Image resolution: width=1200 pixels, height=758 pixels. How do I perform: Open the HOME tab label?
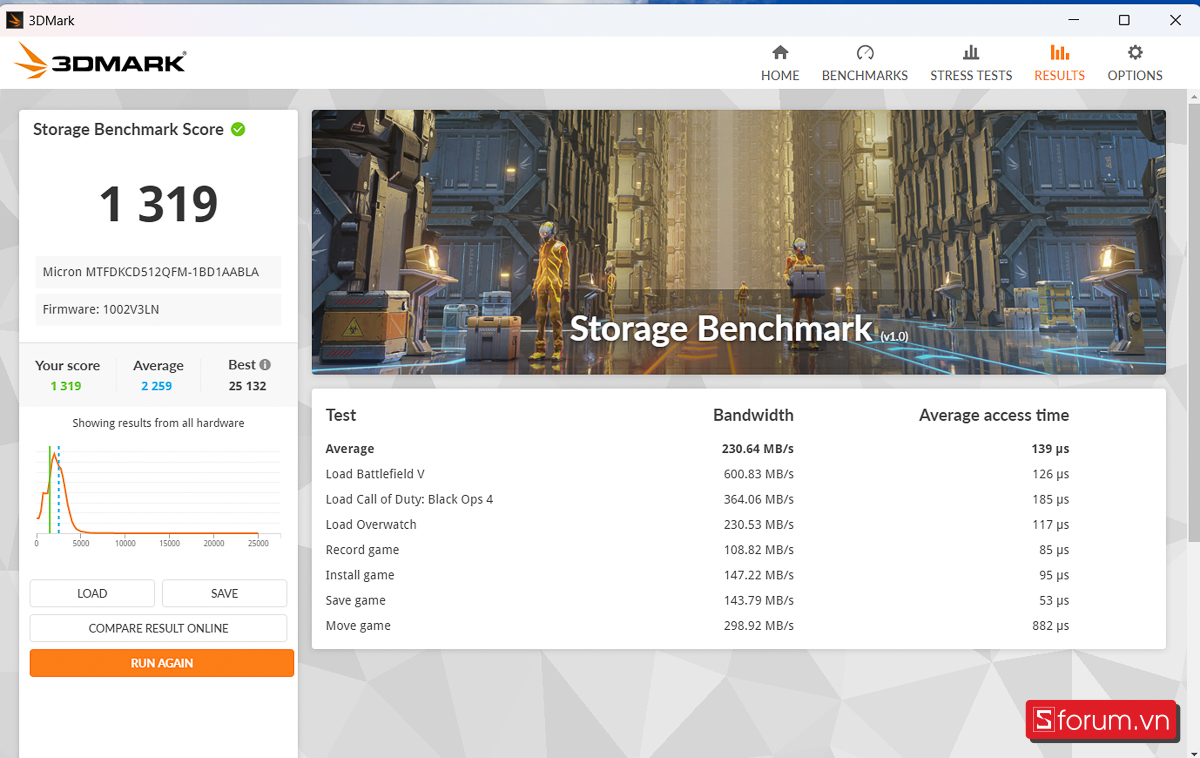(x=780, y=75)
